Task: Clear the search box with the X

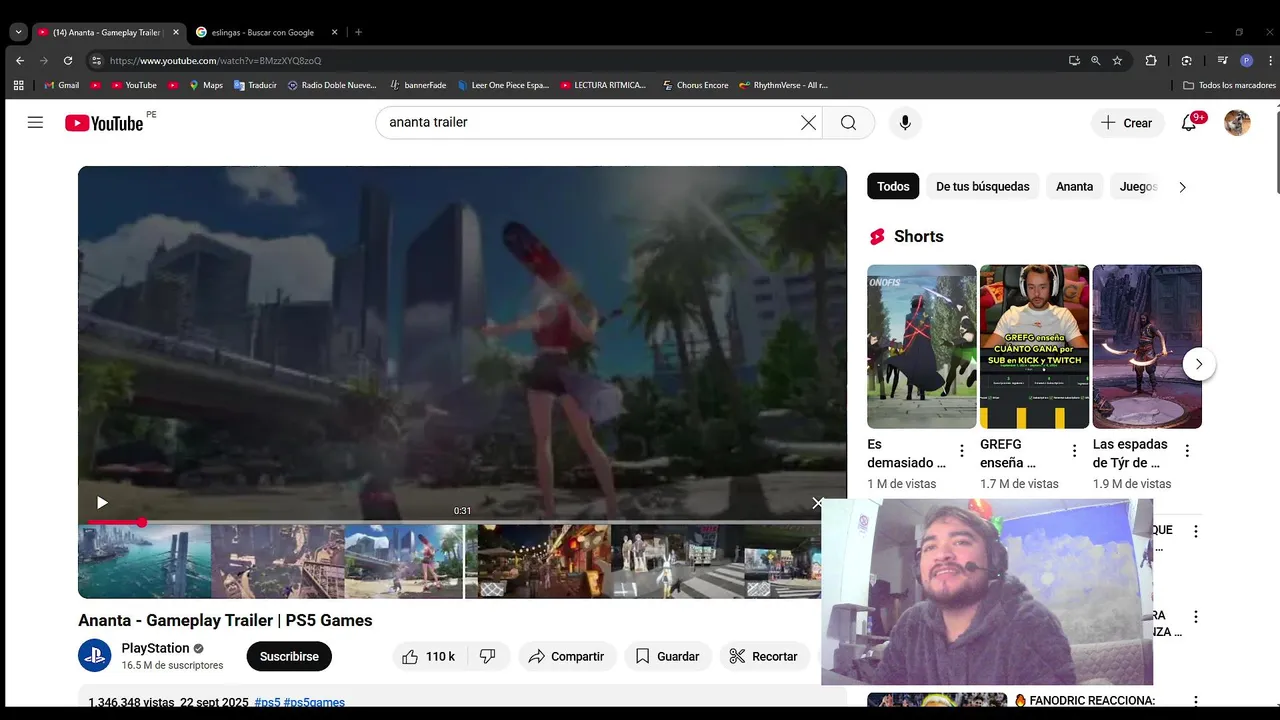Action: click(x=808, y=123)
